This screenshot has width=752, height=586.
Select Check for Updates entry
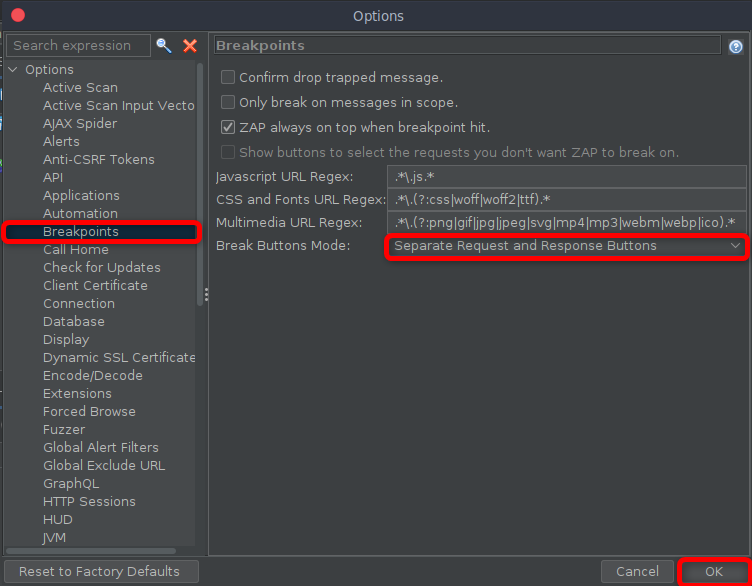click(x=102, y=268)
